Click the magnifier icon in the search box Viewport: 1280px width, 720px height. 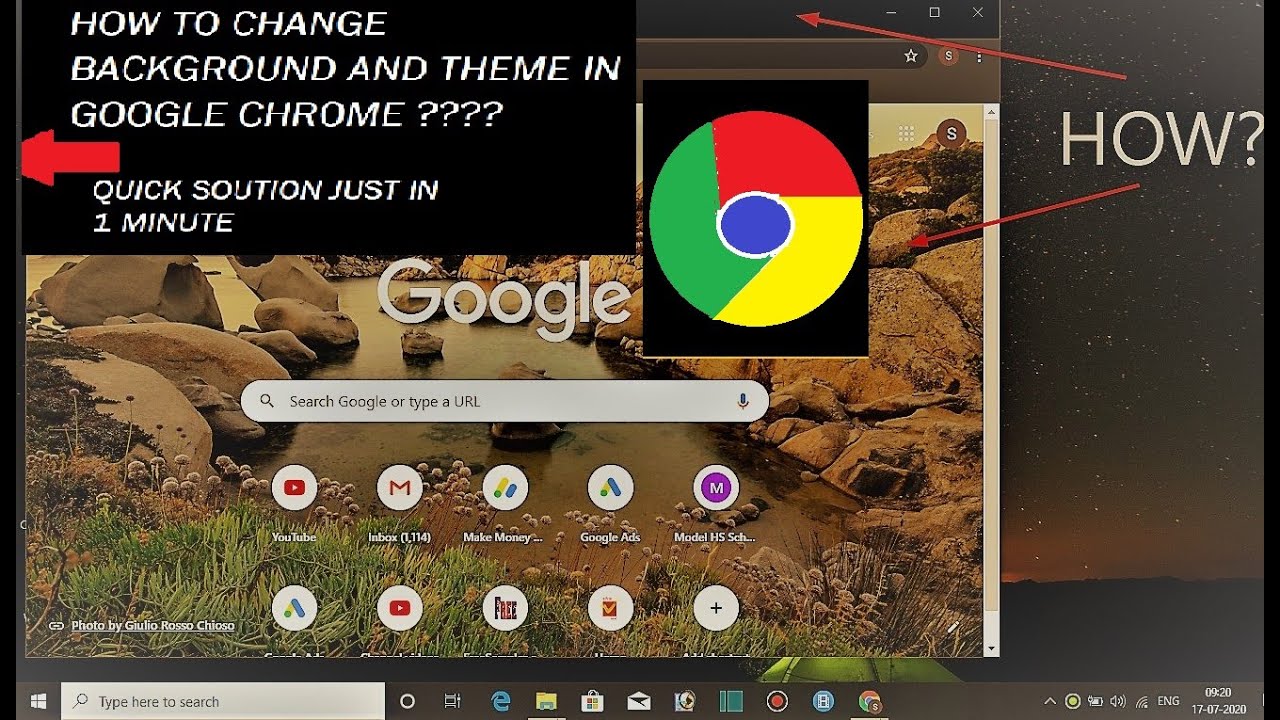click(267, 401)
